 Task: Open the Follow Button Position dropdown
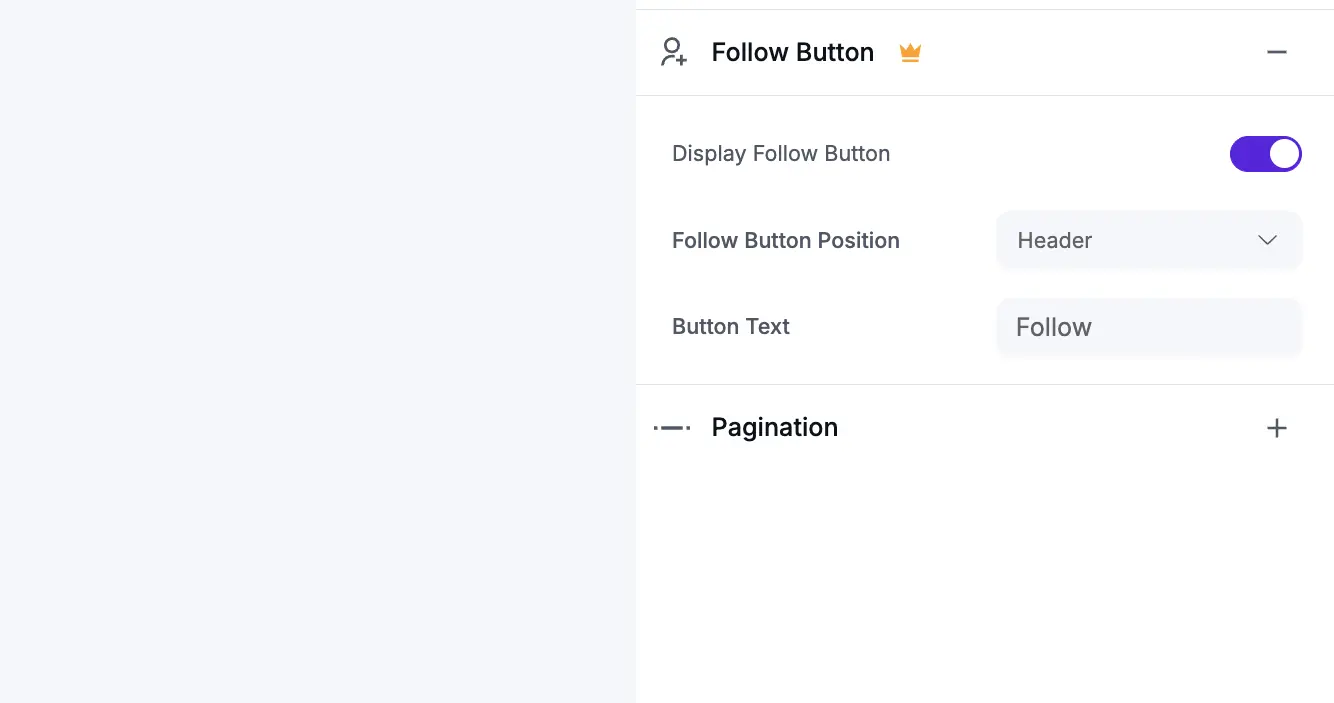(x=1148, y=240)
